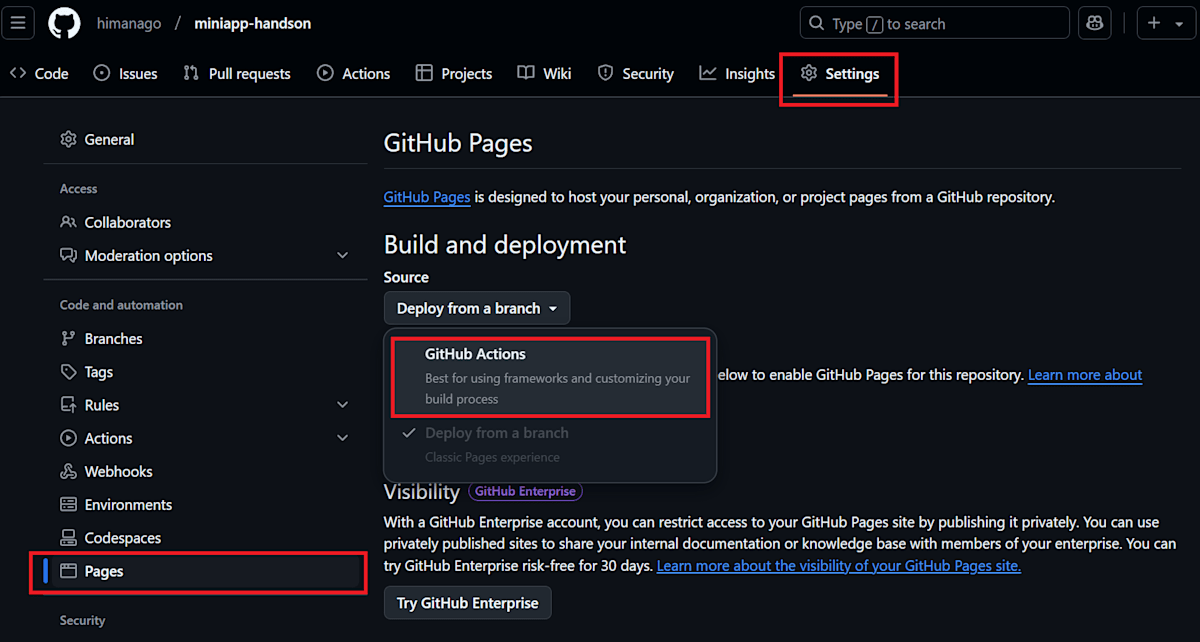Choose Deploy from a branch option
The image size is (1200, 642).
[x=550, y=444]
